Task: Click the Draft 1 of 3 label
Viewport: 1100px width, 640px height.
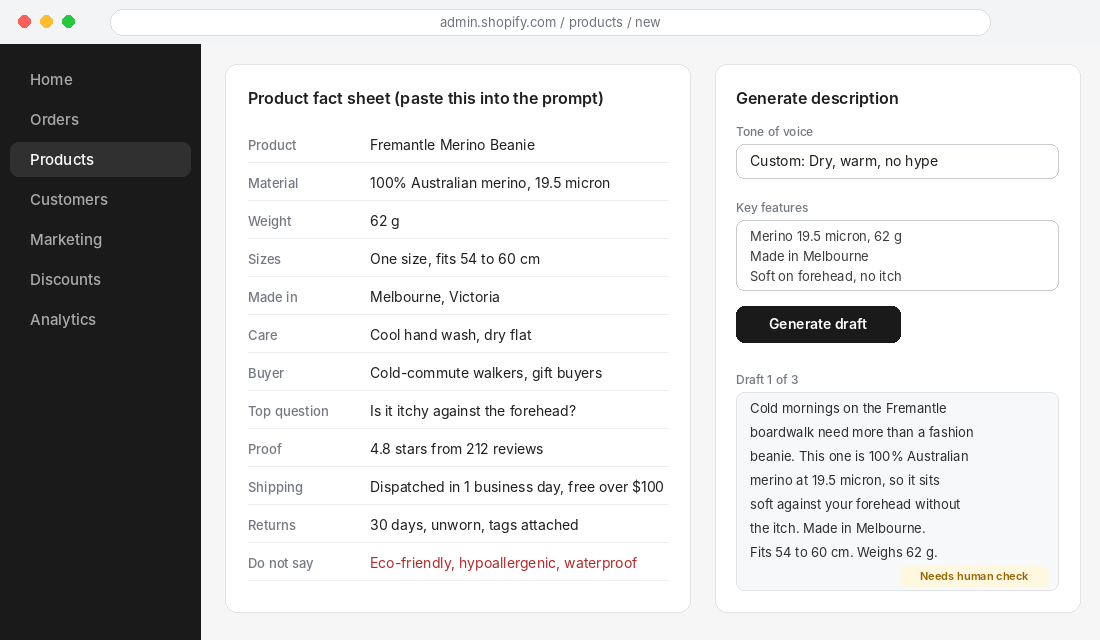Action: pos(767,380)
